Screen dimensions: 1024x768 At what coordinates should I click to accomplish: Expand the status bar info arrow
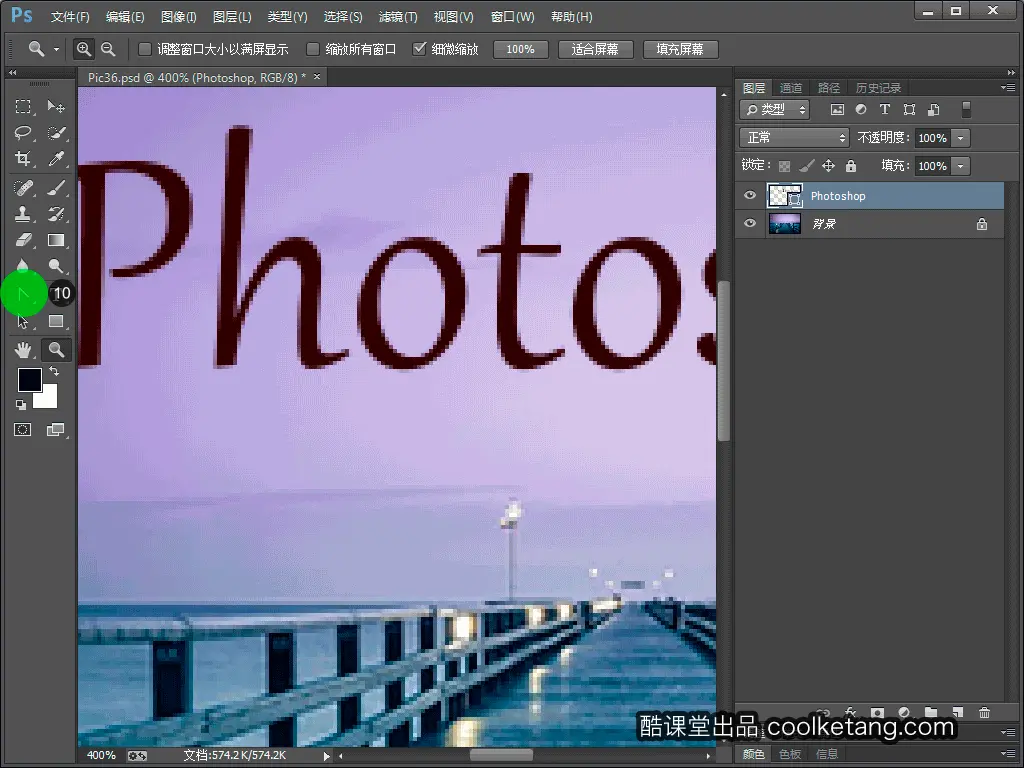(326, 756)
